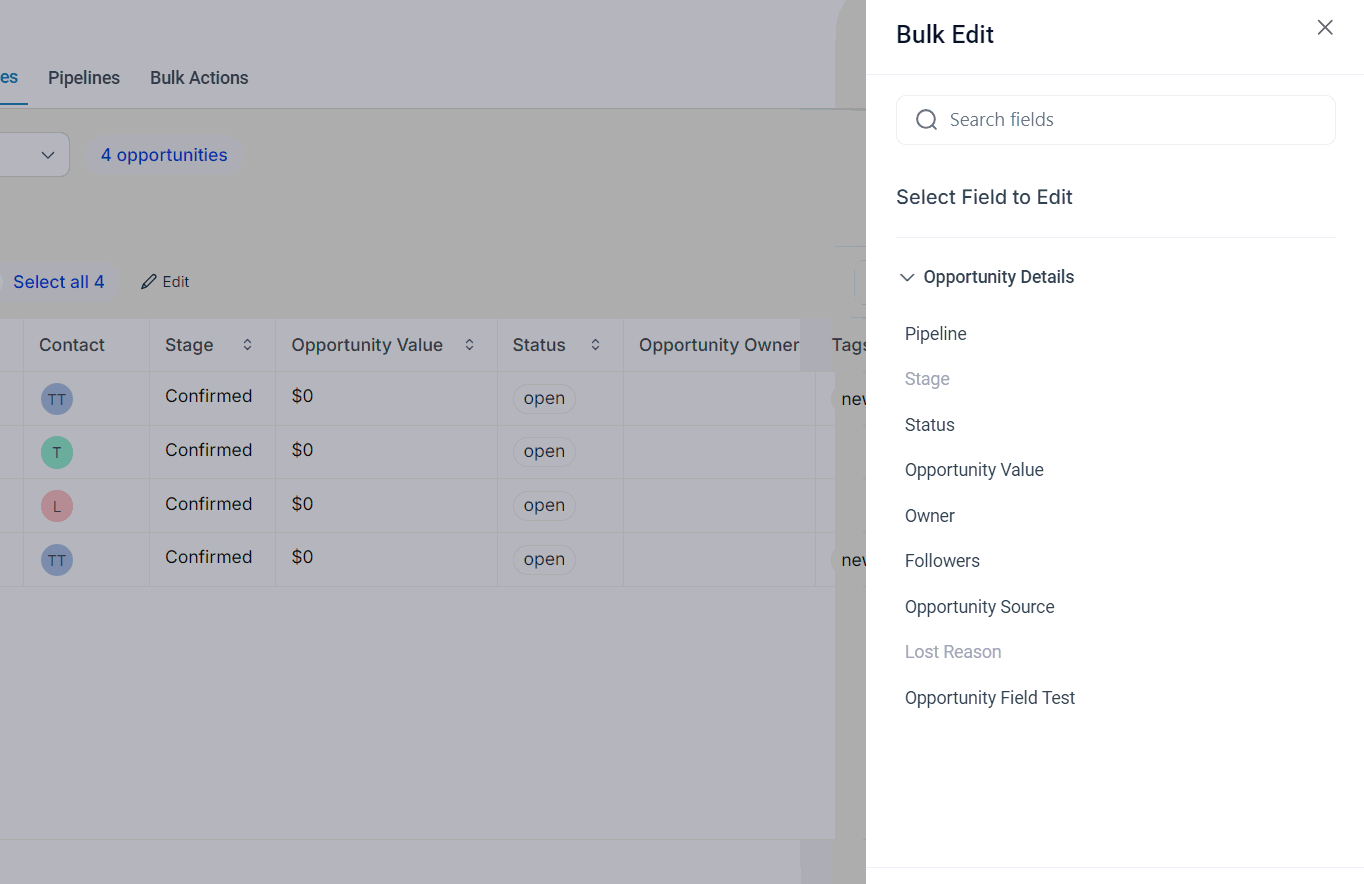Click the pencil Edit icon
Screen dimensions: 1364x884
[x=149, y=282]
